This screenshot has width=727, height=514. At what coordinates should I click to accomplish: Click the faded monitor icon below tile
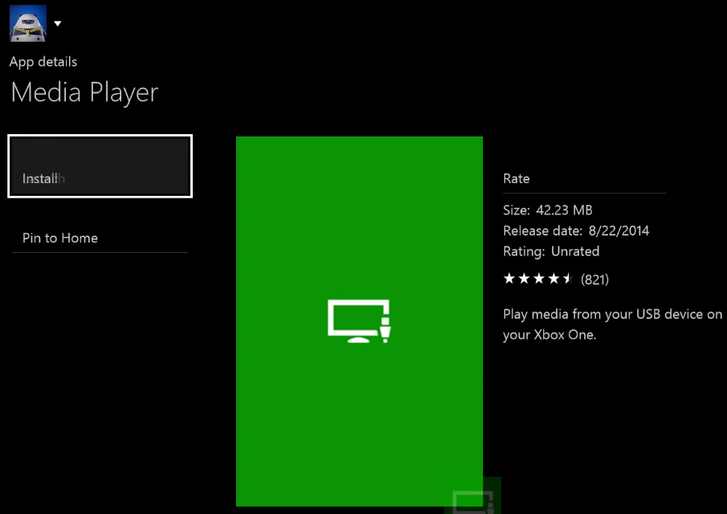click(472, 500)
